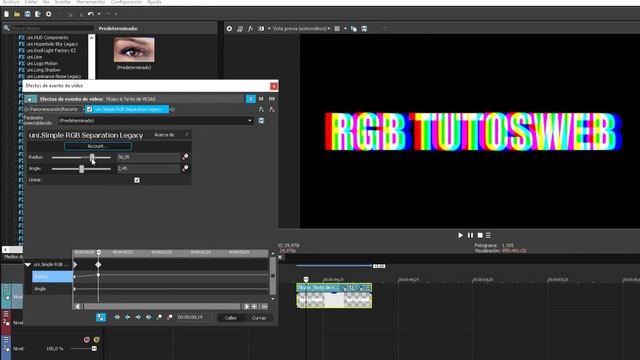Screen dimensions: 640x360
Task: Expand the overlays grid dropdown arrow
Action: 345,29
